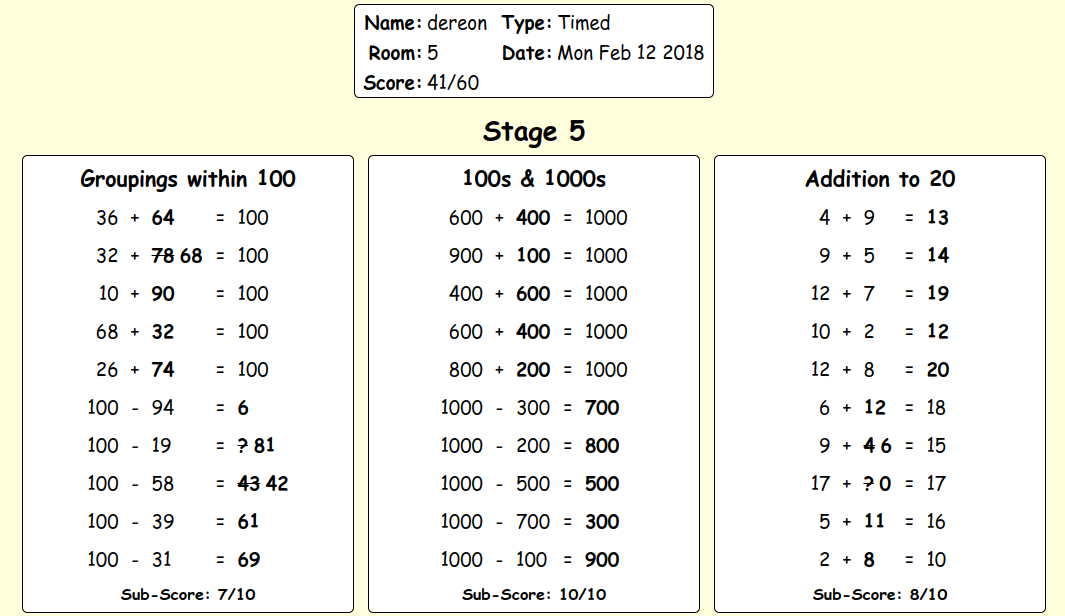
Task: Click the 'Groupings within 100' heading
Action: coord(188,179)
